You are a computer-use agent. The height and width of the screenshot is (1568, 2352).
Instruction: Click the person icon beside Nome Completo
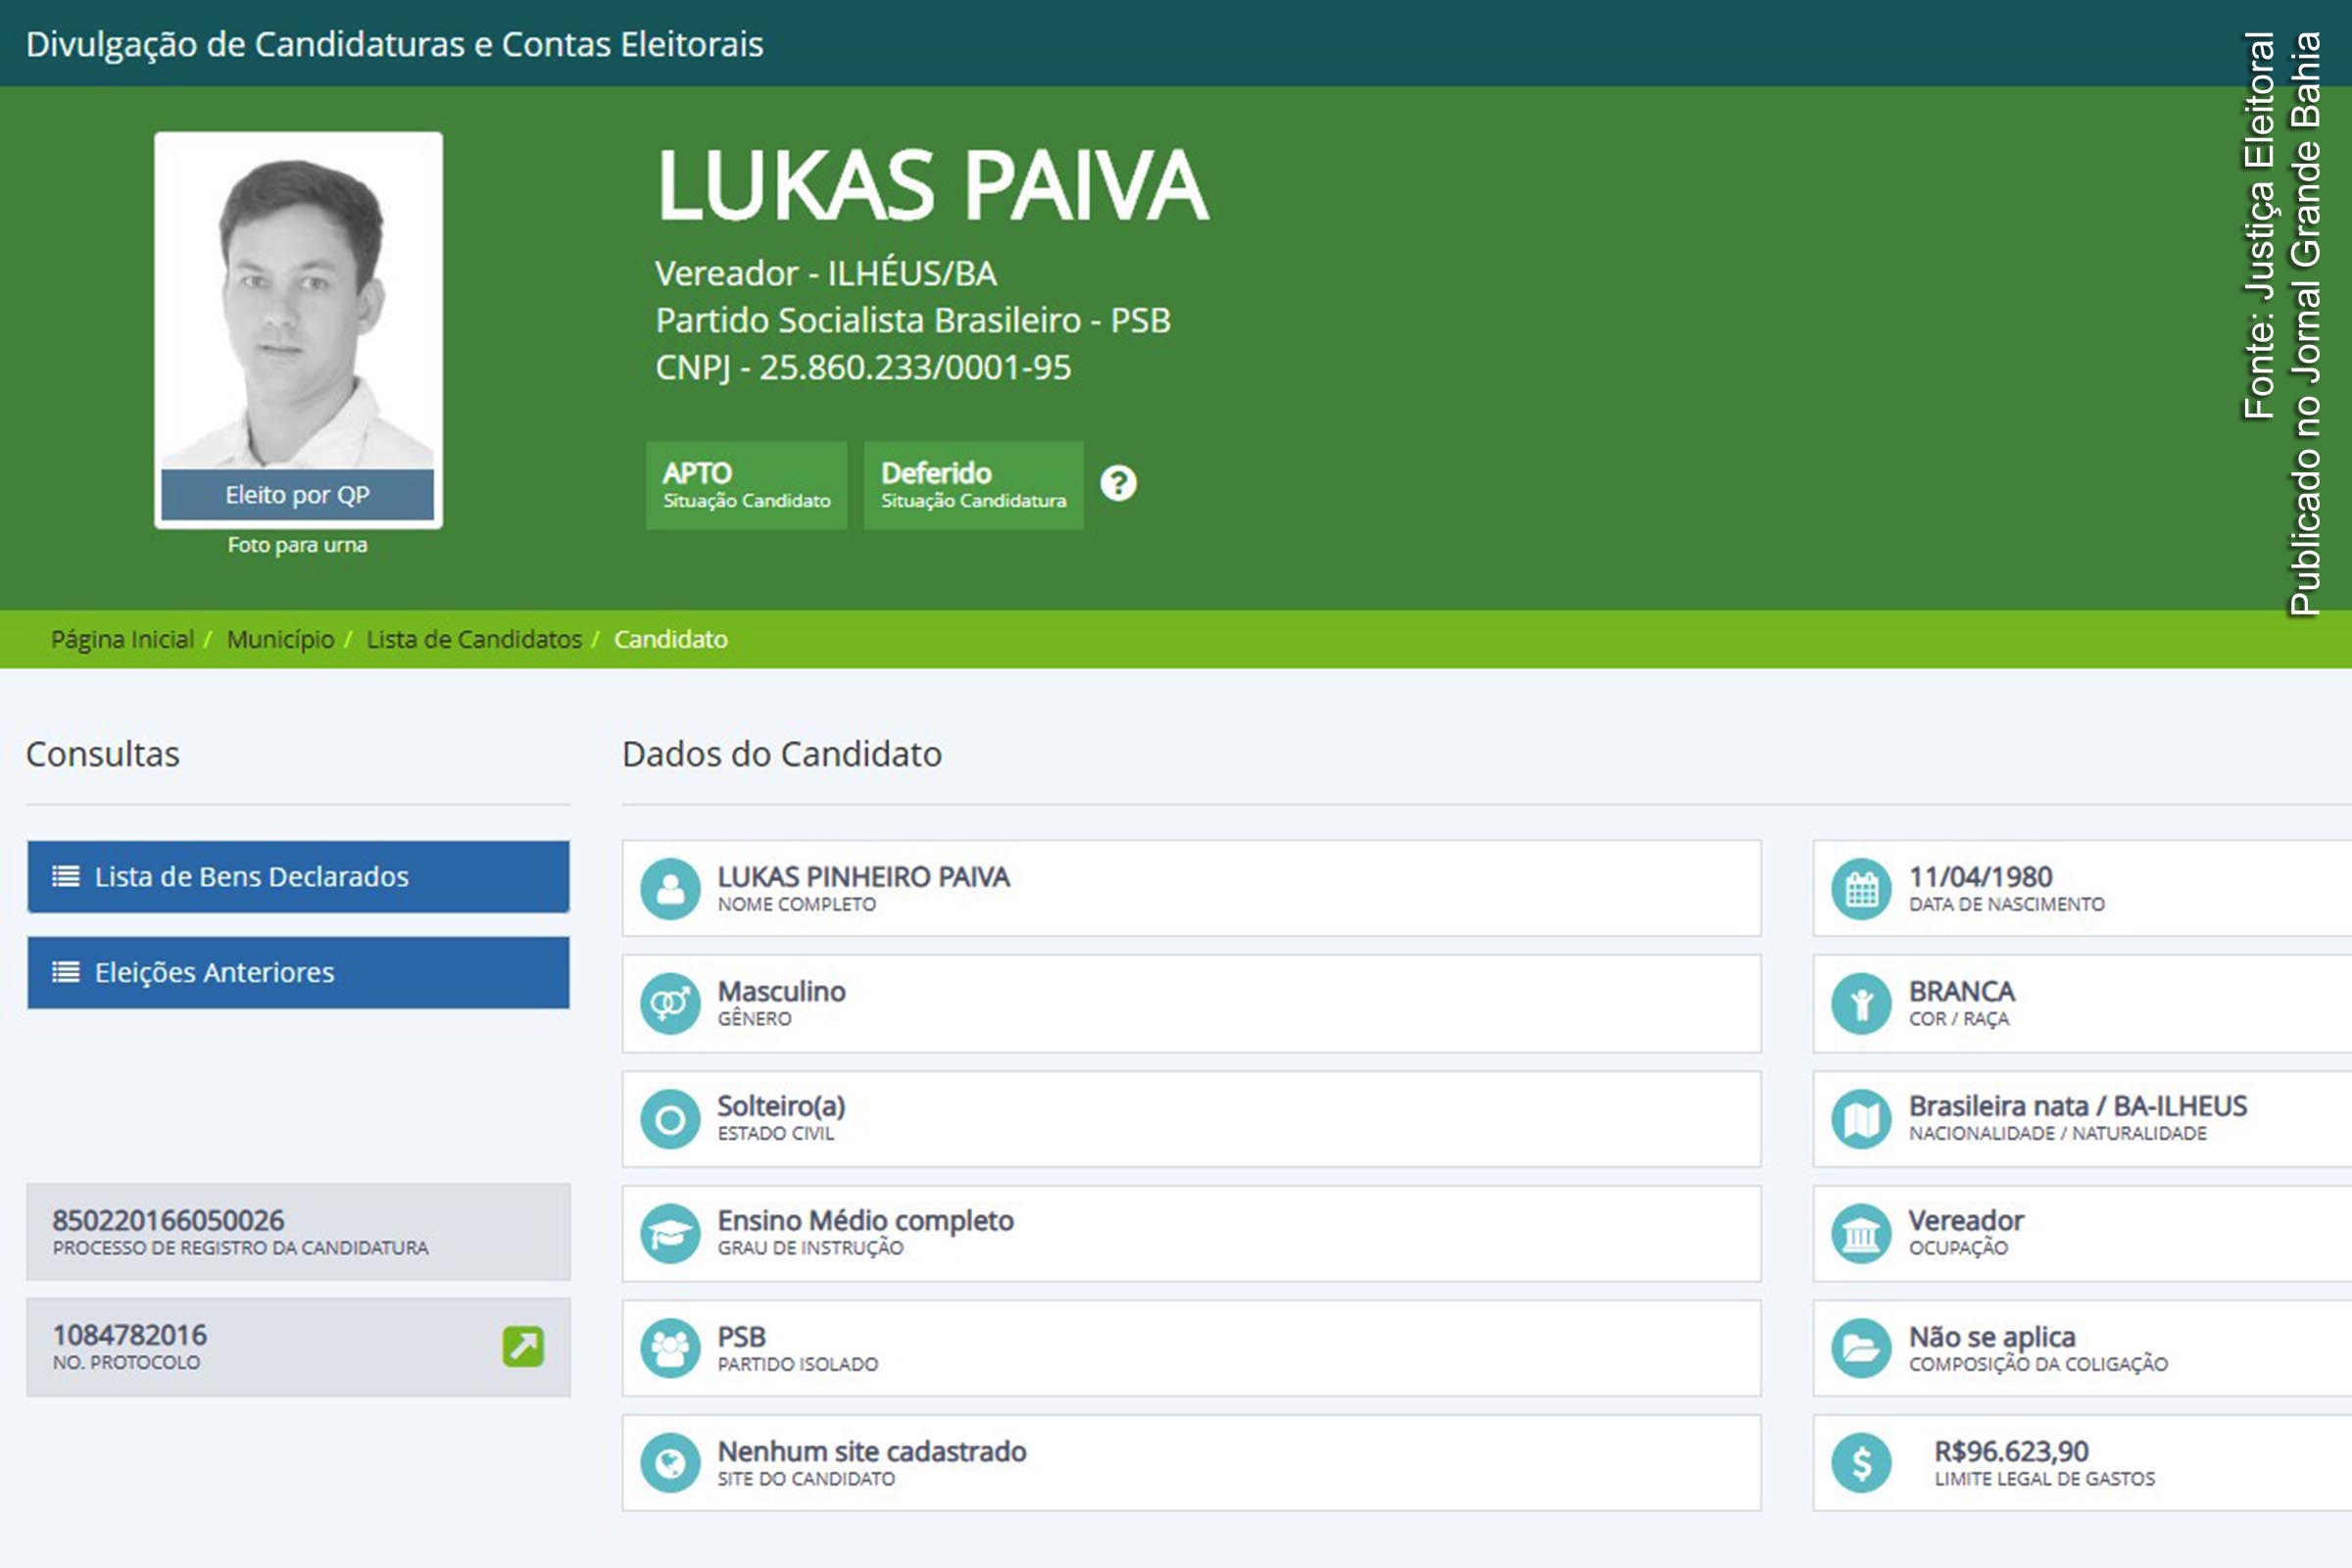(670, 889)
